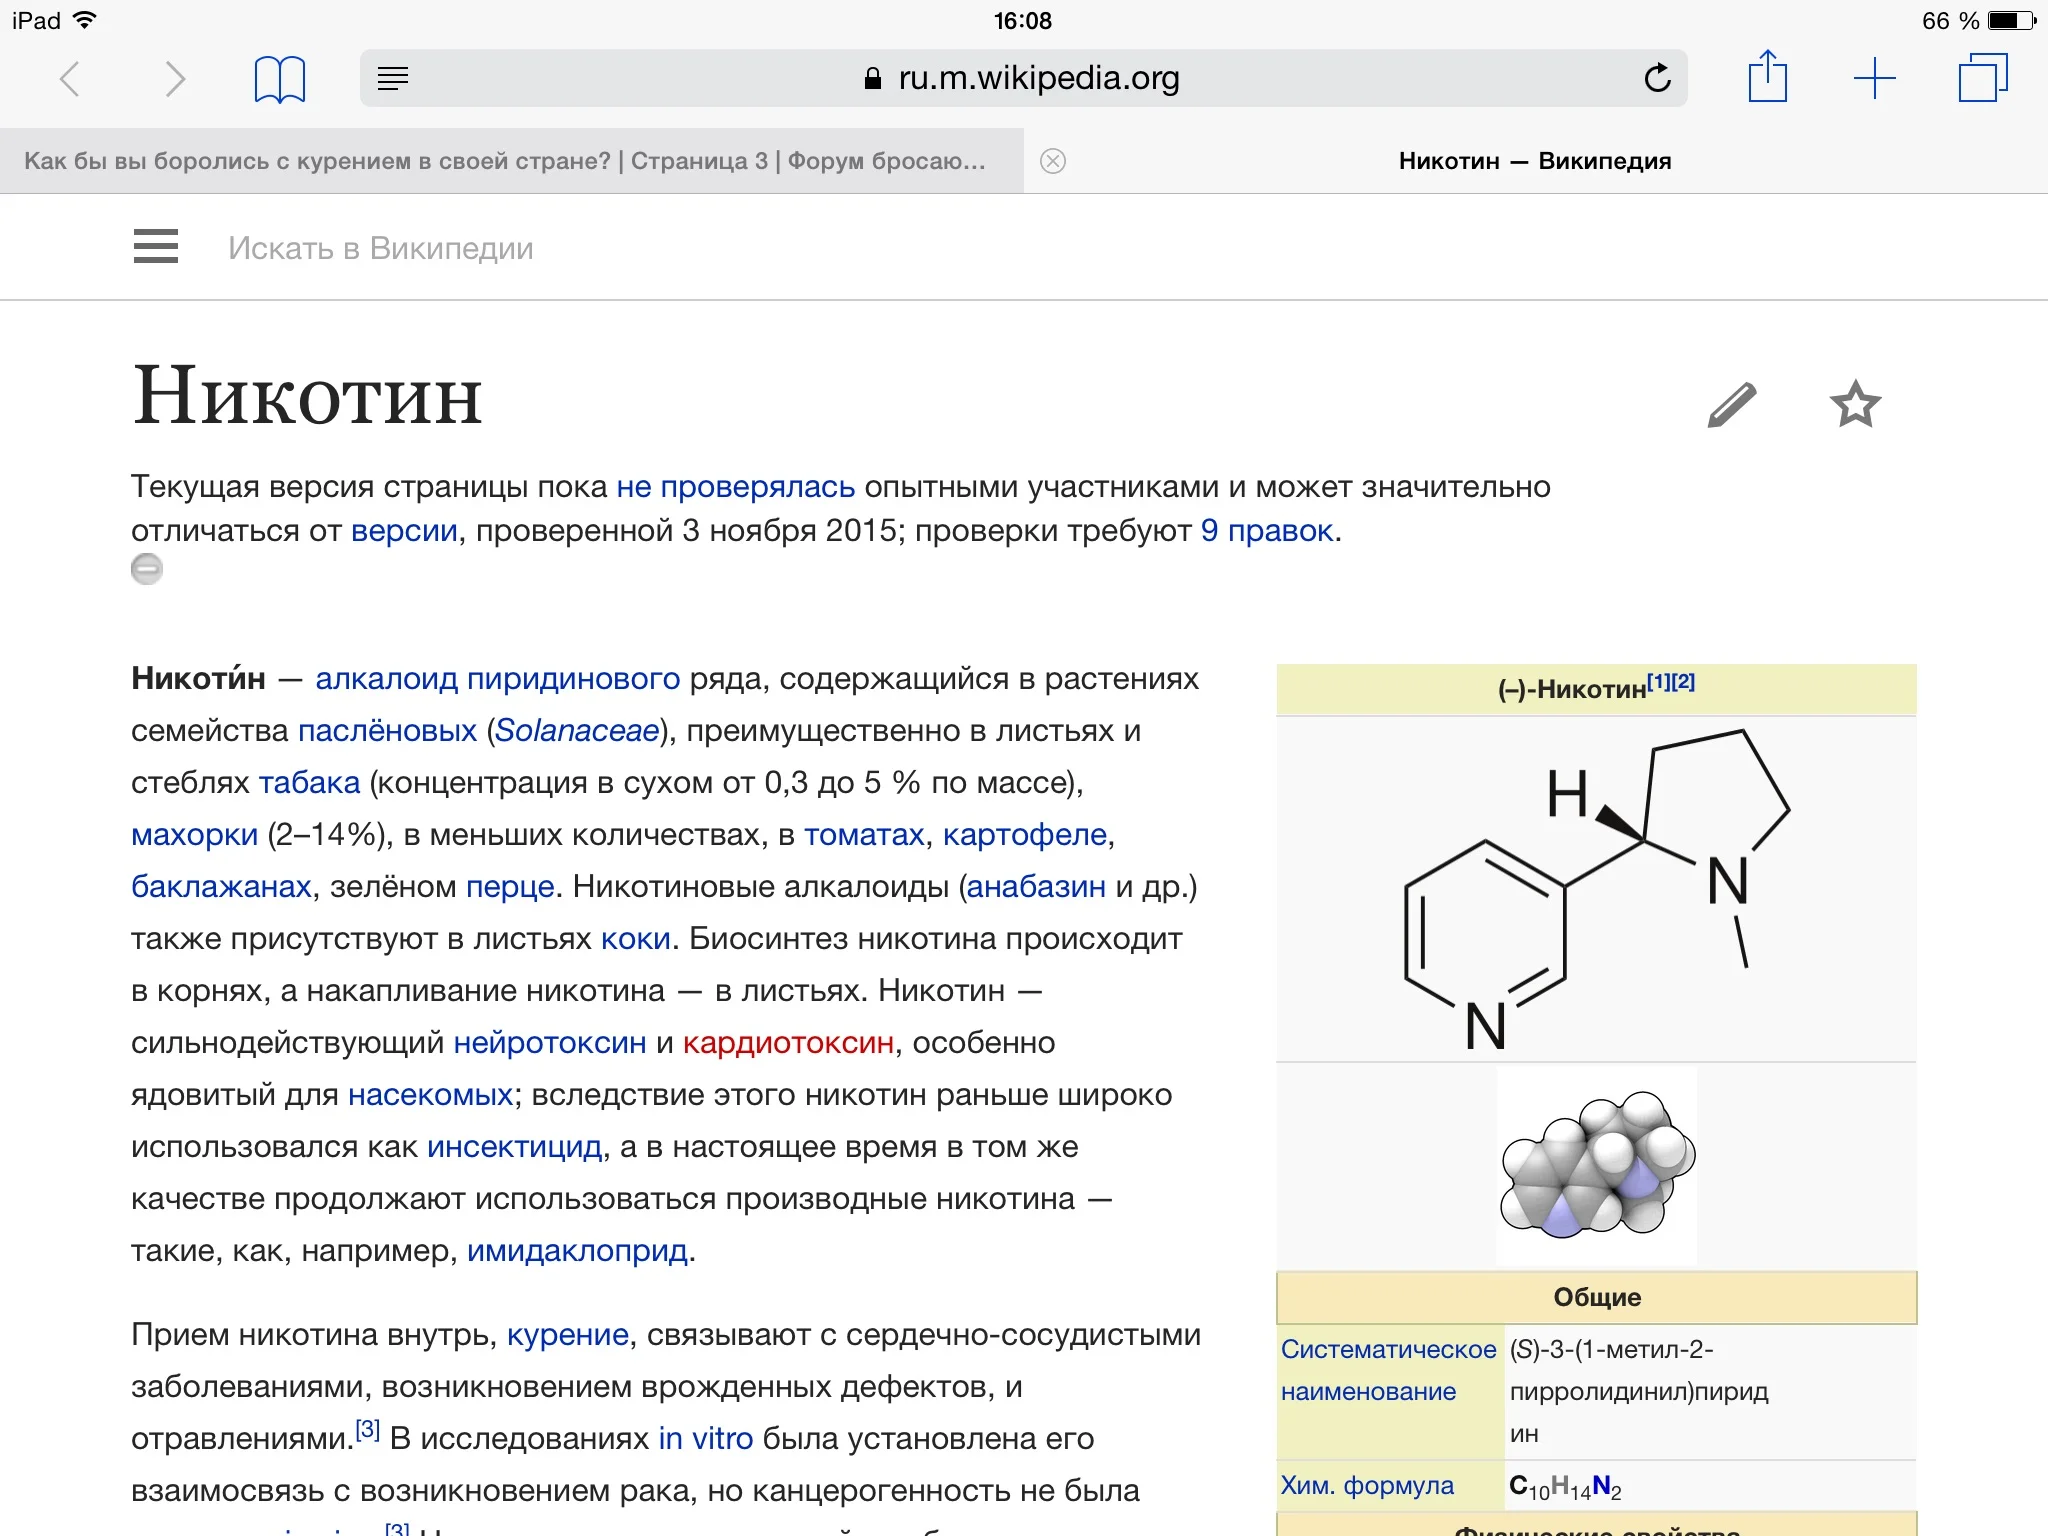Tap the Share icon in Safari toolbar
The image size is (2048, 1536).
click(1769, 77)
